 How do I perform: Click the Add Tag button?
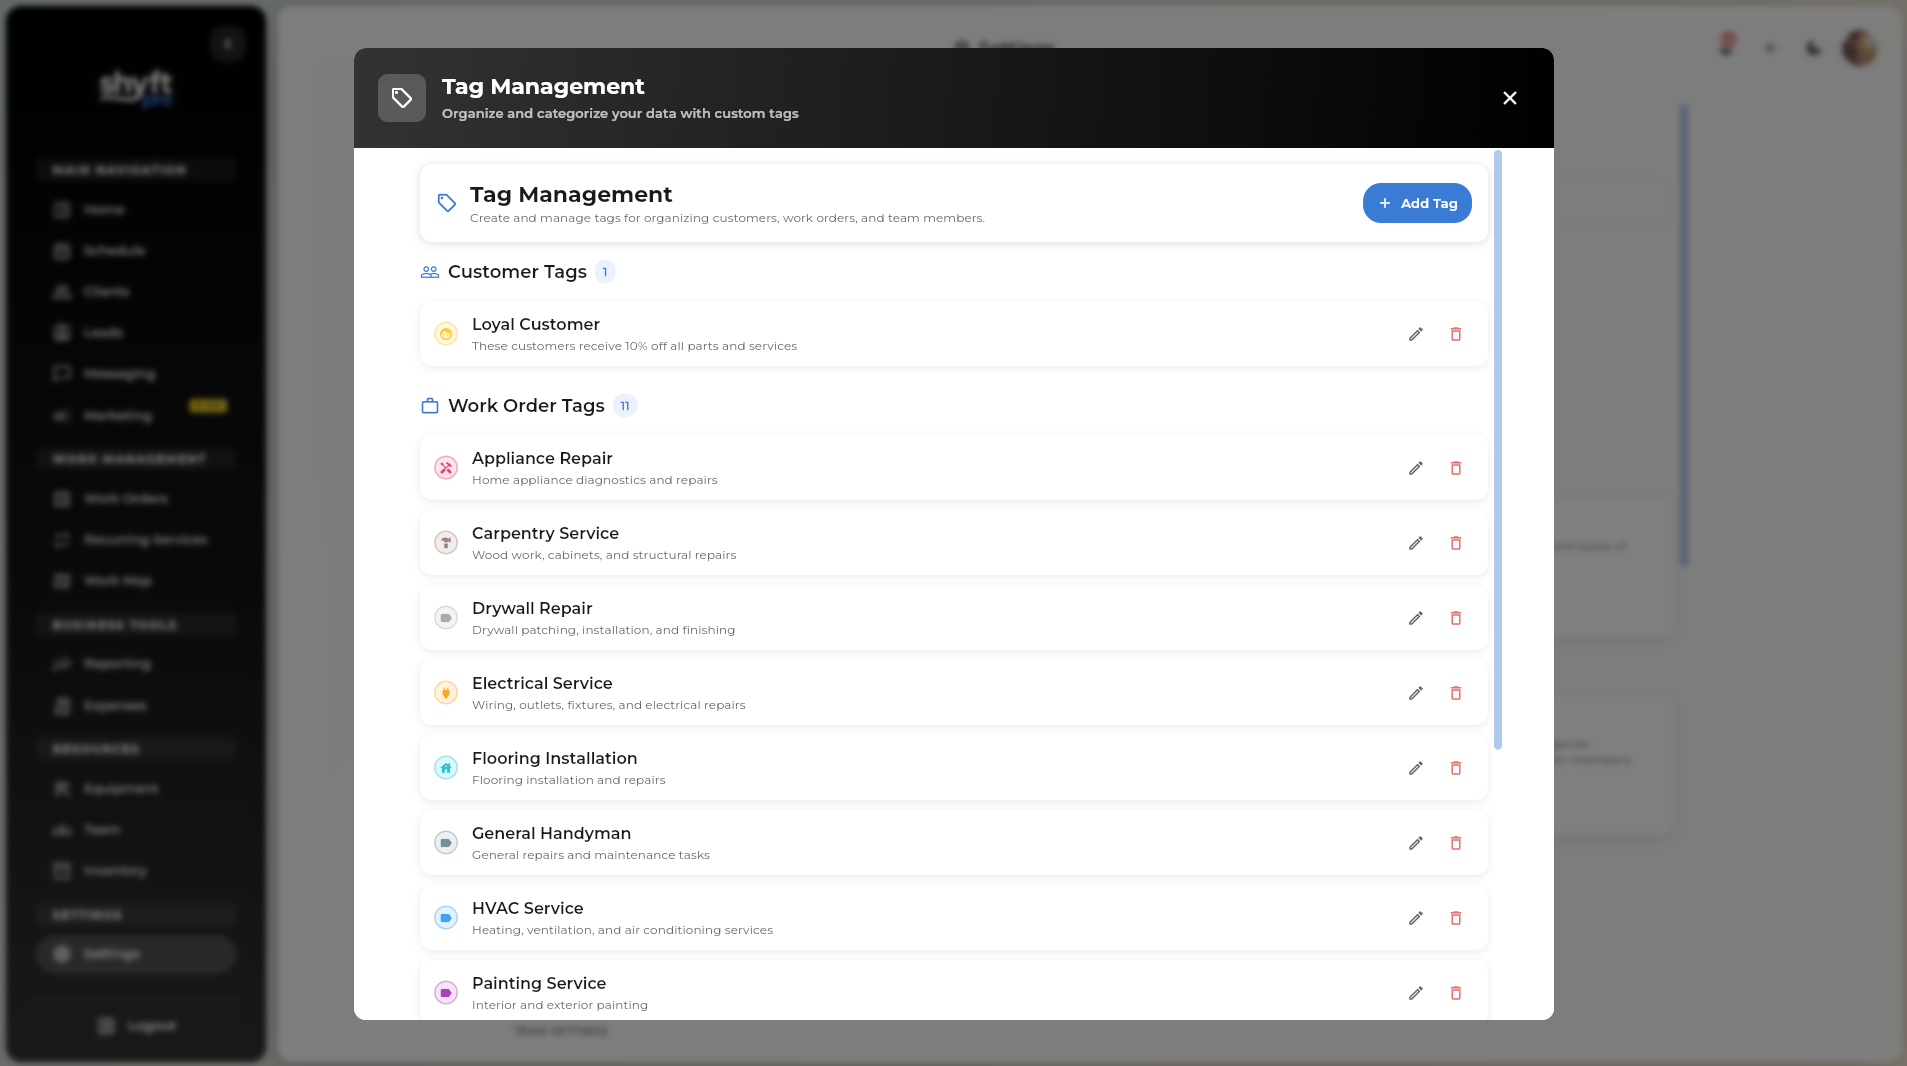1416,202
